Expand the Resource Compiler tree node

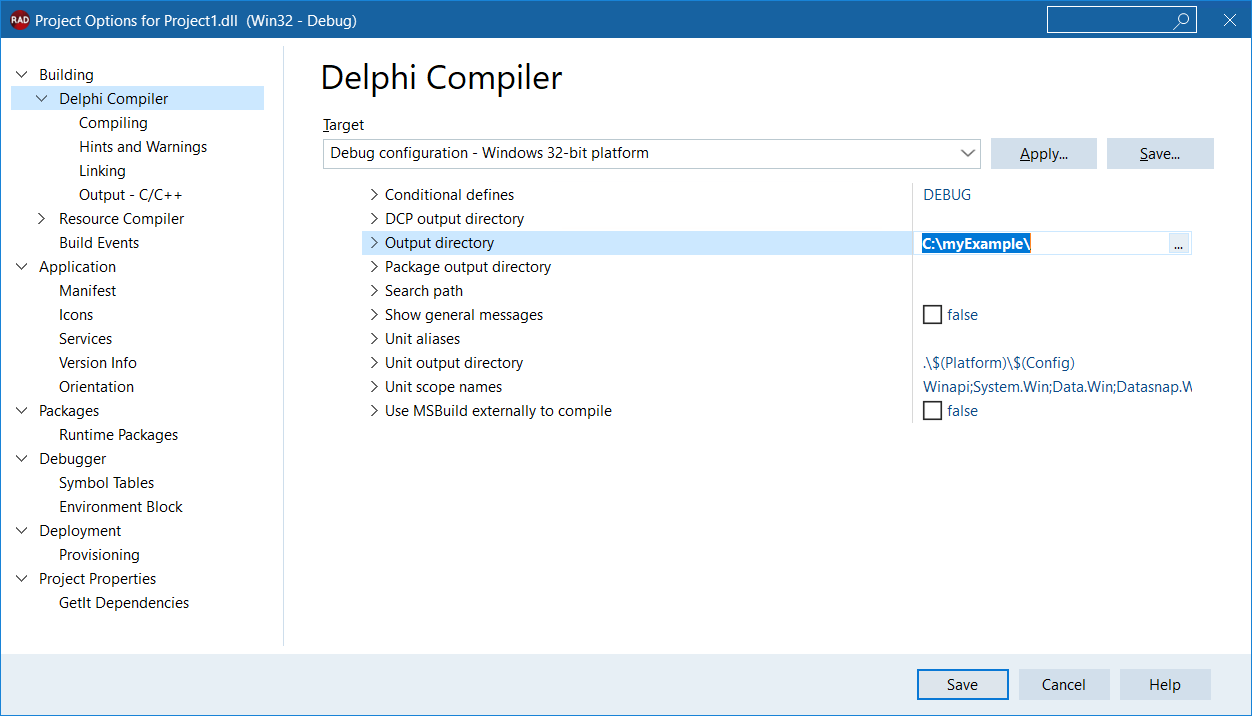click(42, 219)
